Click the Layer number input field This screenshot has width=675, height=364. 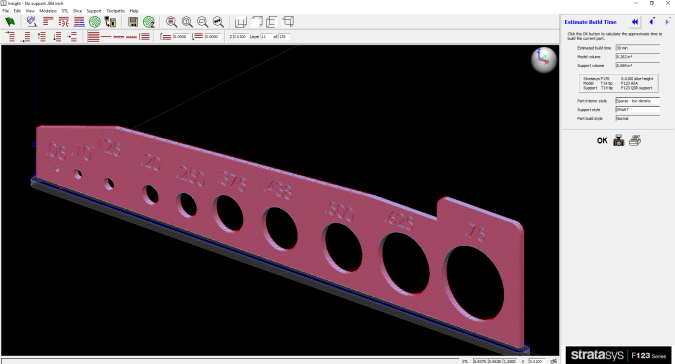click(266, 37)
